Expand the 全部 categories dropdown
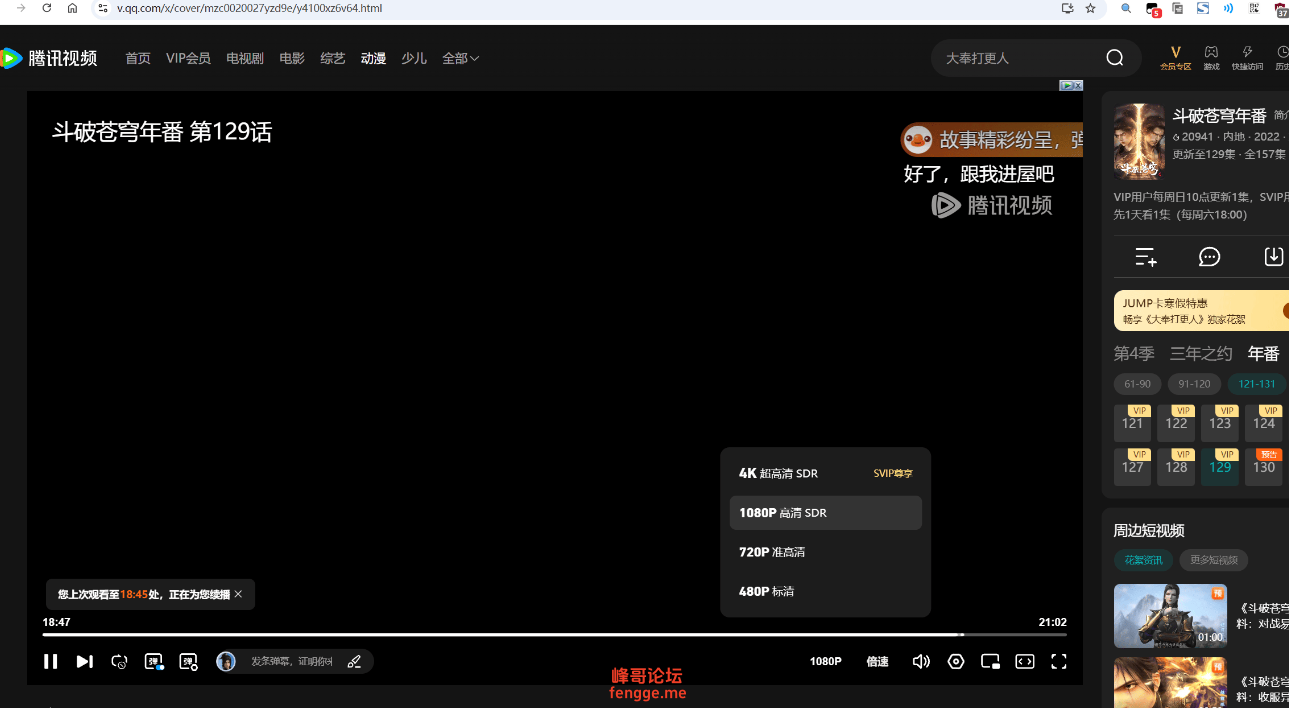The height and width of the screenshot is (708, 1289). (460, 58)
